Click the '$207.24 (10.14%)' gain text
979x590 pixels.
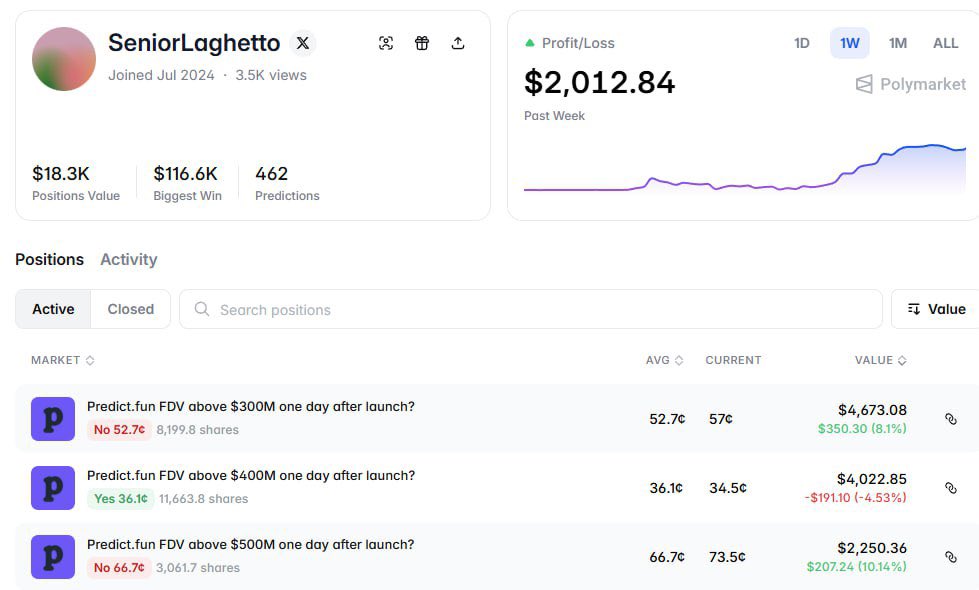click(x=857, y=567)
